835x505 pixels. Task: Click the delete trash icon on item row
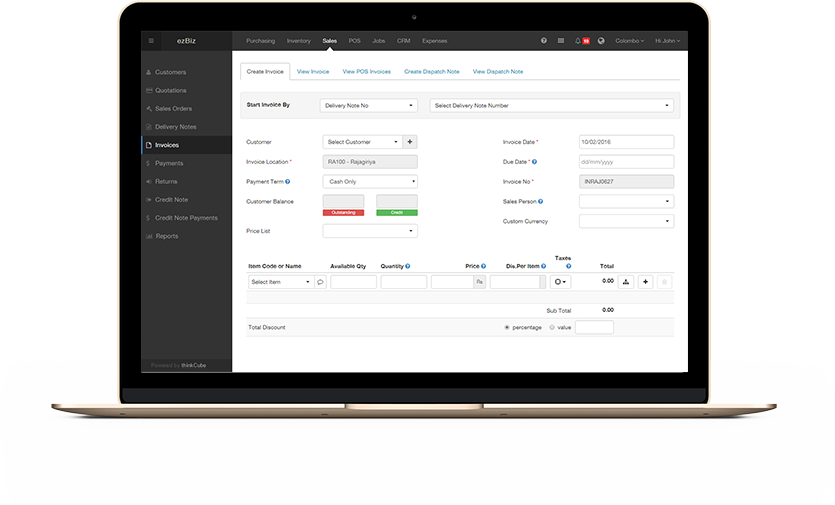pyautogui.click(x=664, y=282)
